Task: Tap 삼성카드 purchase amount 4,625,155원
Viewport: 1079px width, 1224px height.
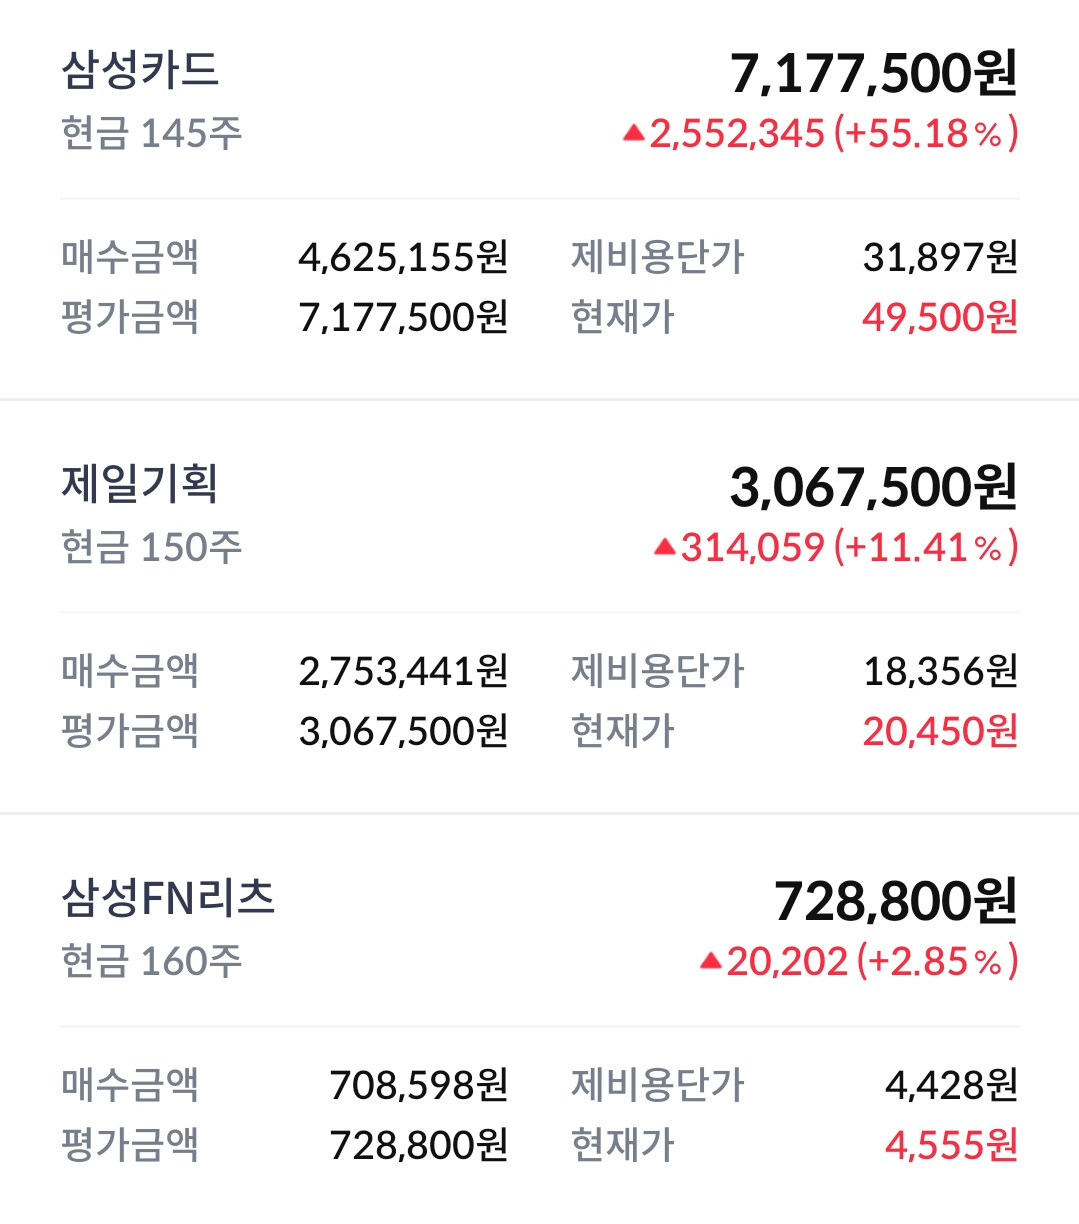Action: coord(404,257)
